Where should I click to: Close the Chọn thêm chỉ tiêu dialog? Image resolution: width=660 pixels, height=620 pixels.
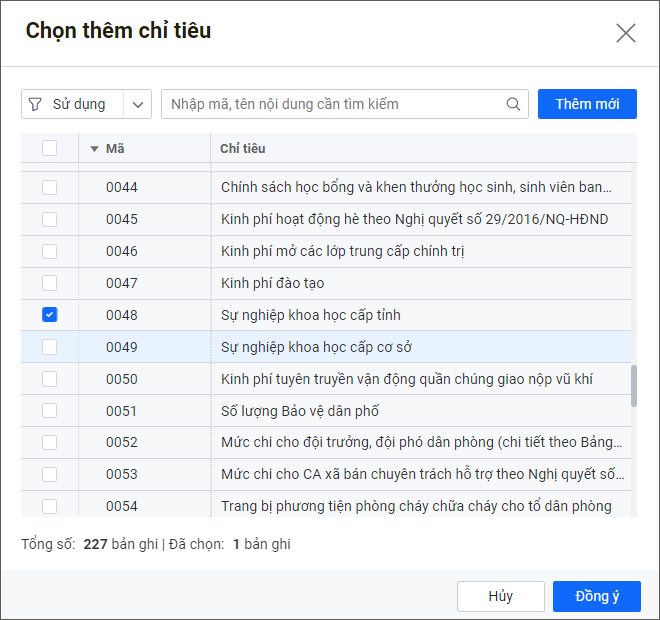point(626,33)
